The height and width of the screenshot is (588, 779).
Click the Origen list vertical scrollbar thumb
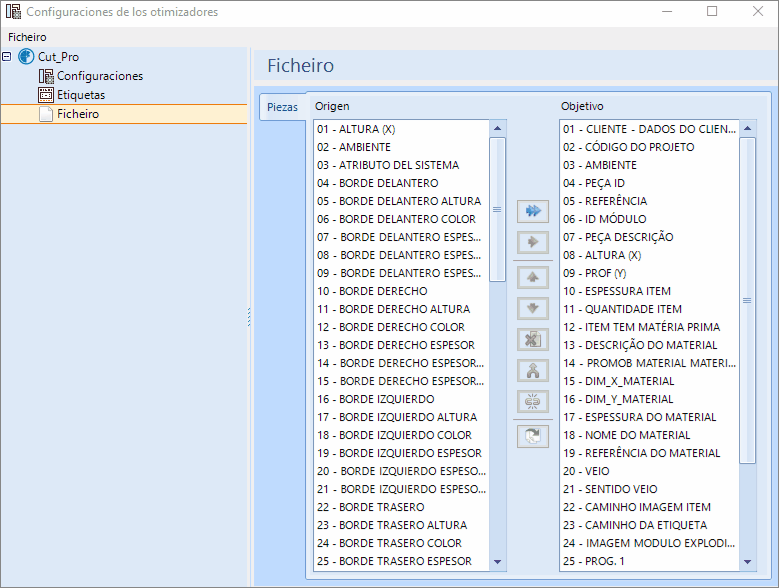pyautogui.click(x=497, y=210)
